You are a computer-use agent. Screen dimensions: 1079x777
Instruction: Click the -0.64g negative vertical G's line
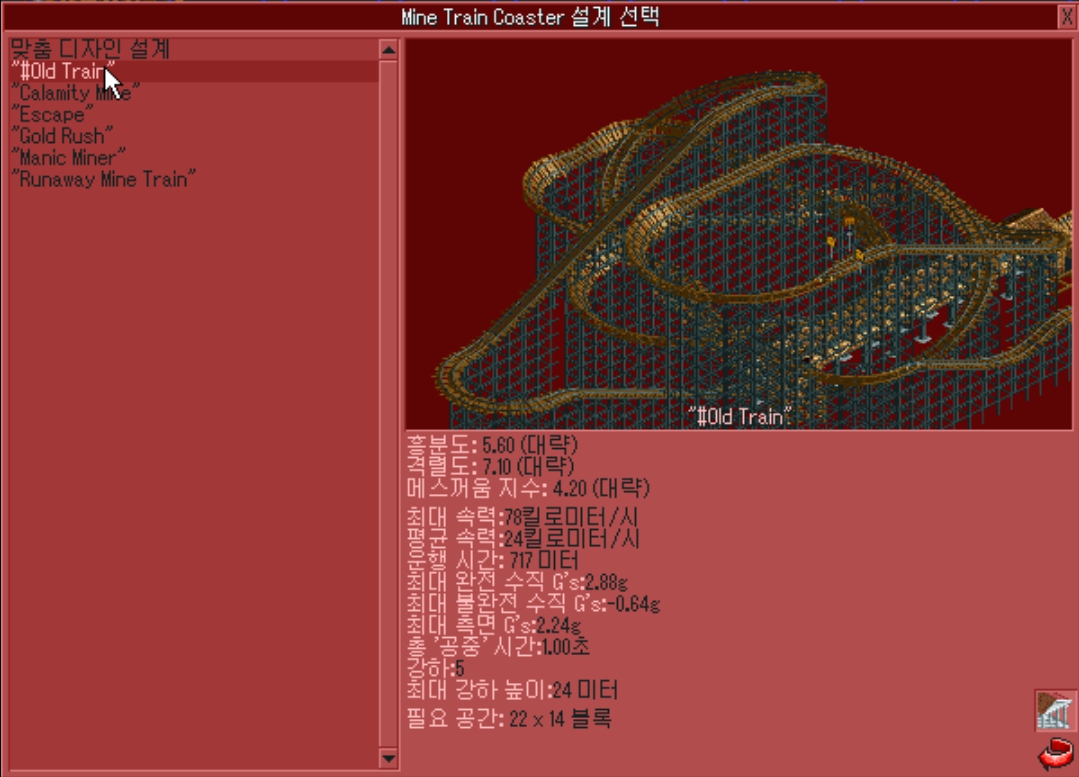pyautogui.click(x=533, y=604)
